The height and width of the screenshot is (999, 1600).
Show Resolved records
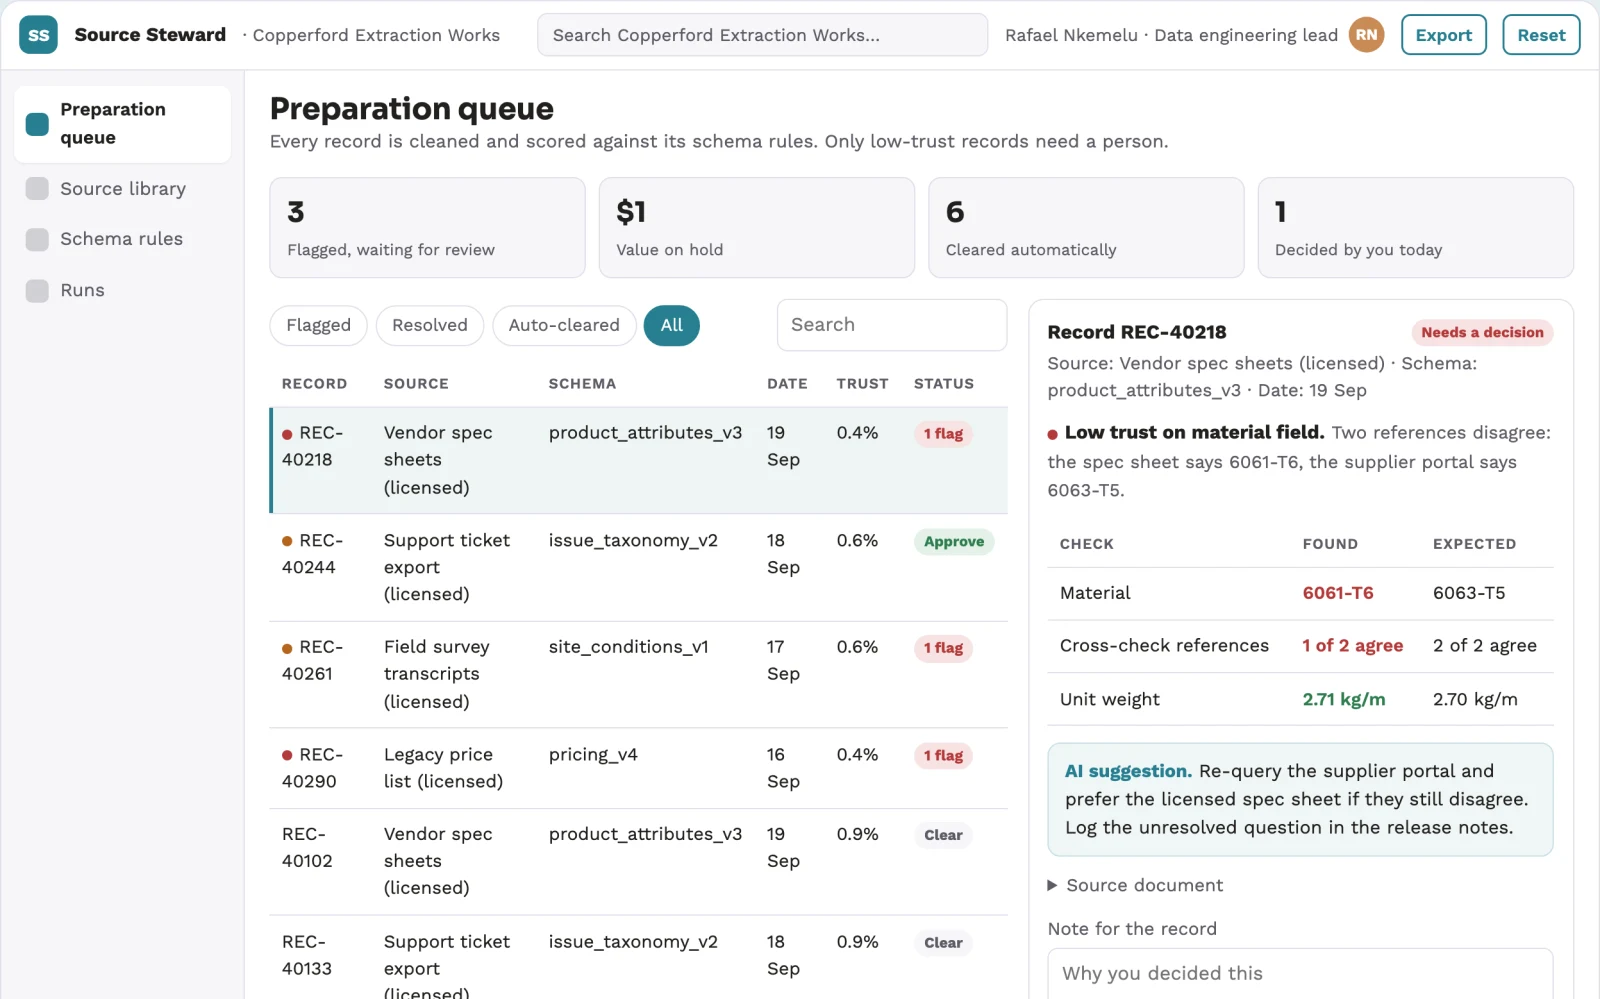point(429,325)
